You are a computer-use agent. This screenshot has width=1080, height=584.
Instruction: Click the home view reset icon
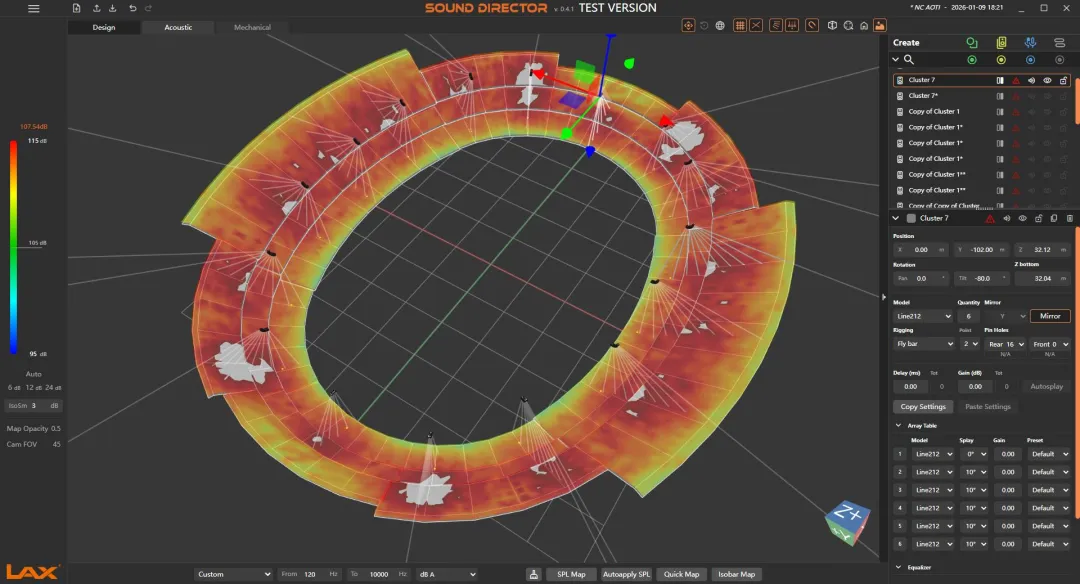click(x=864, y=25)
